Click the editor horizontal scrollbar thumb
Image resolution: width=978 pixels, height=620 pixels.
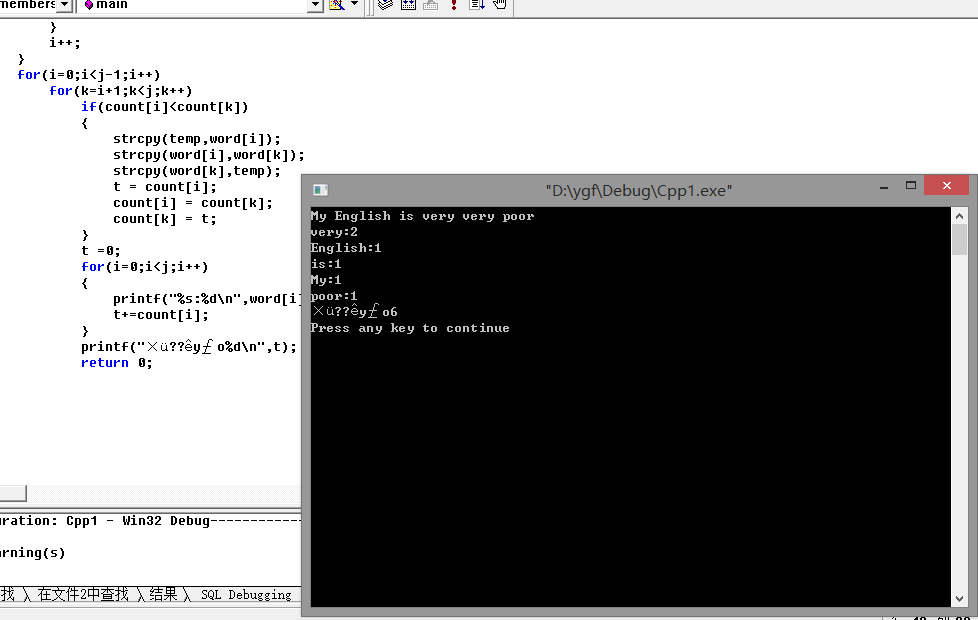tap(13, 493)
